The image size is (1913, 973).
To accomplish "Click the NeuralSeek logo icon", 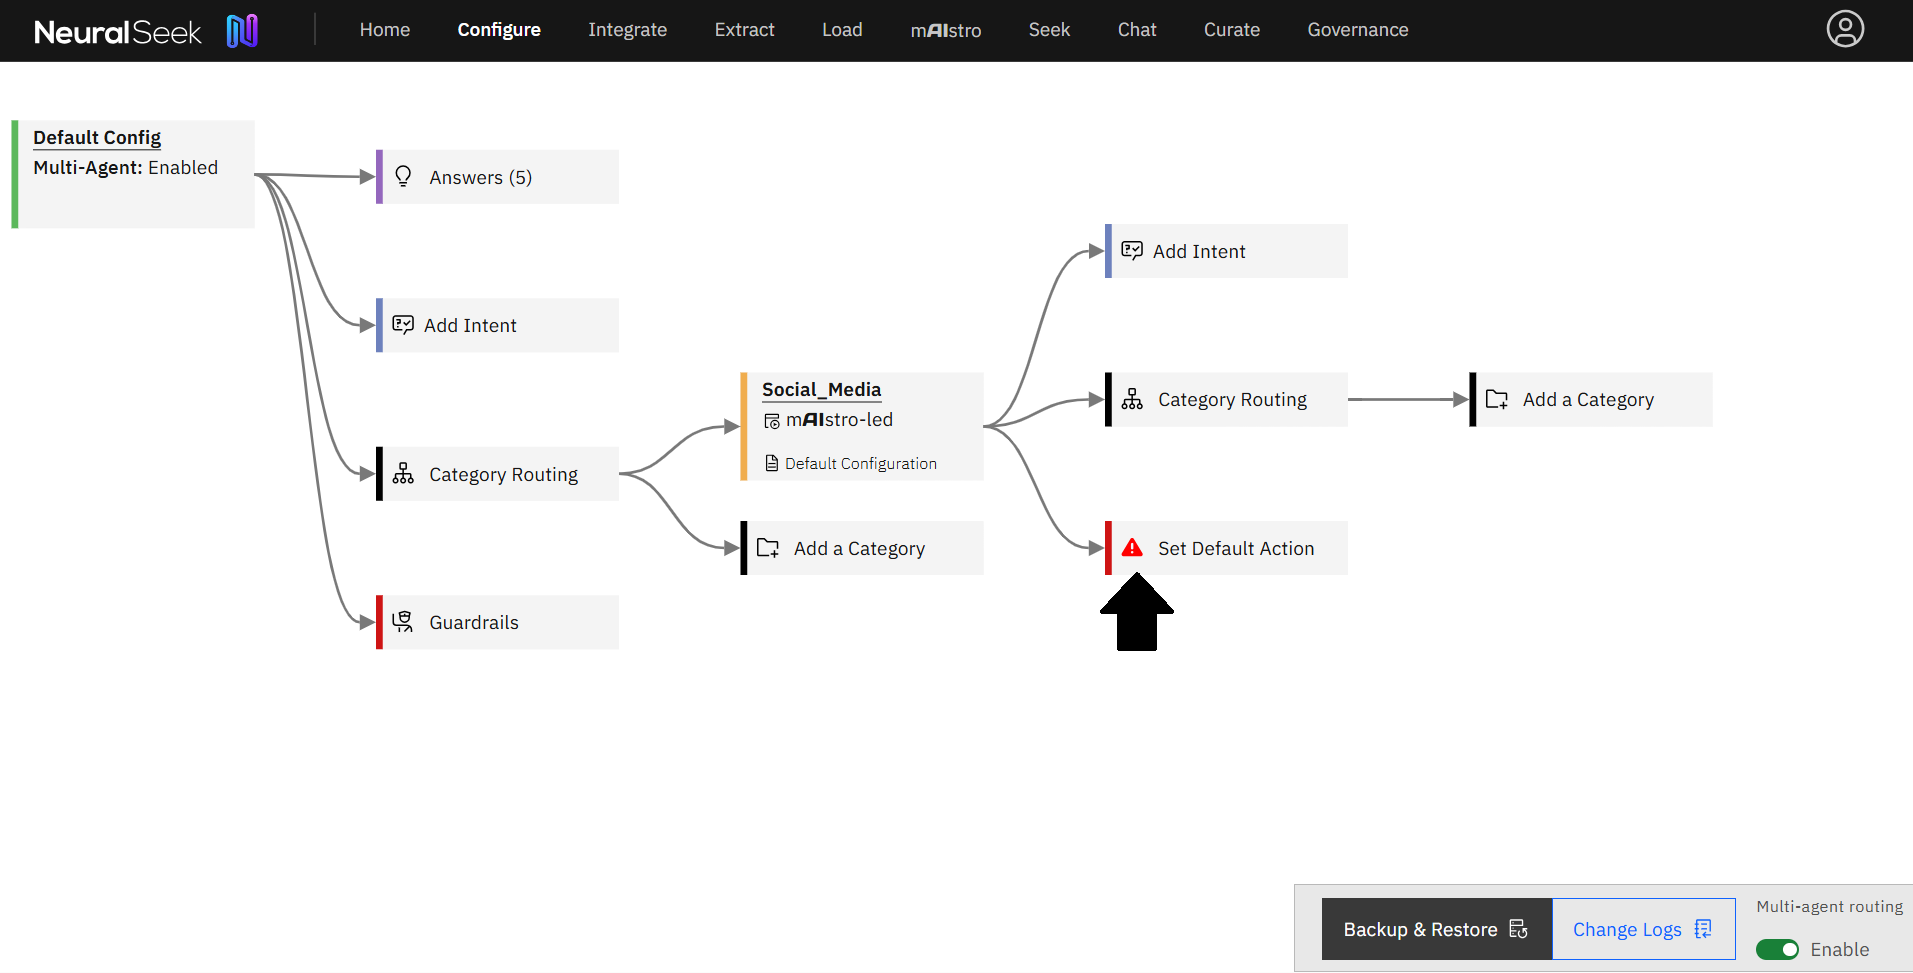I will pos(242,31).
